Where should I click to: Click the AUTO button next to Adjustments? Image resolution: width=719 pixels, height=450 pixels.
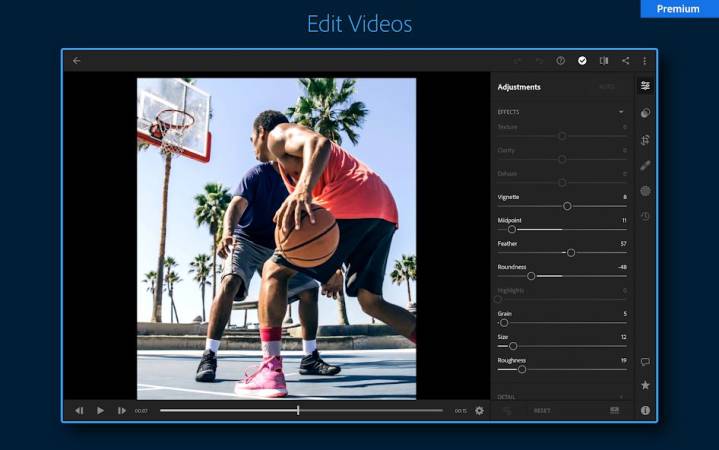[x=607, y=87]
